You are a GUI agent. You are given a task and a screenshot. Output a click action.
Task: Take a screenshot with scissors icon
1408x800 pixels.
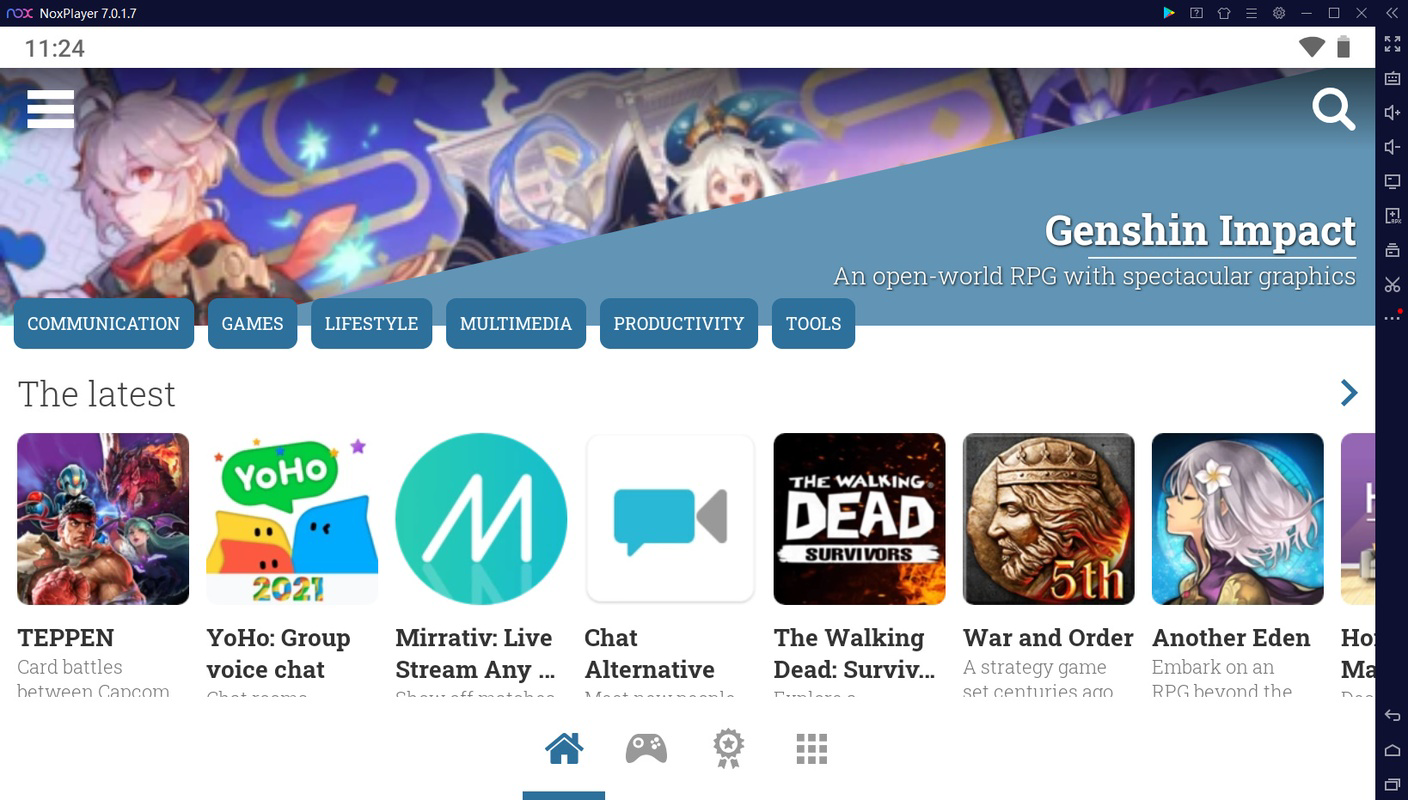pos(1392,284)
